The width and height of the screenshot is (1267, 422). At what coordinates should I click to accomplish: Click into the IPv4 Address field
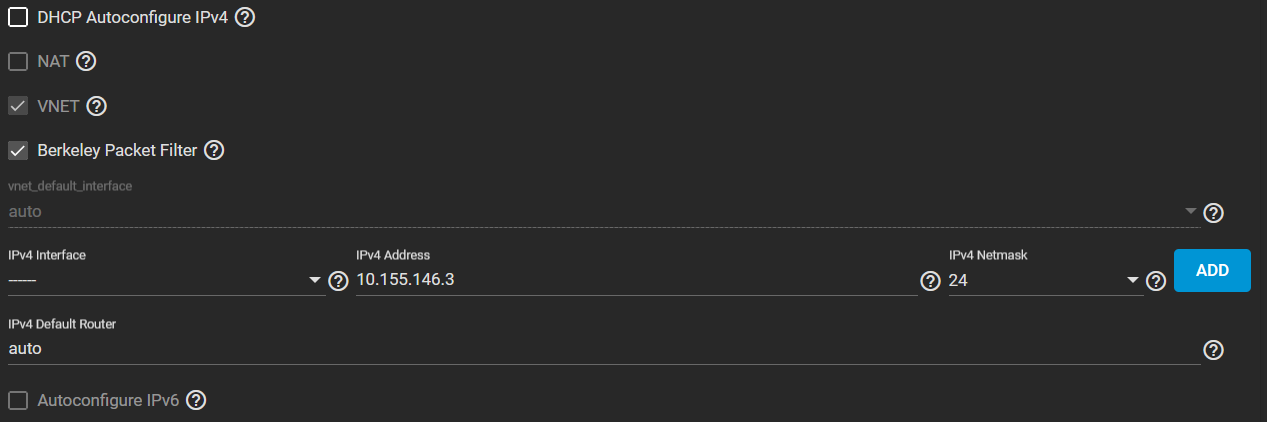pos(635,280)
